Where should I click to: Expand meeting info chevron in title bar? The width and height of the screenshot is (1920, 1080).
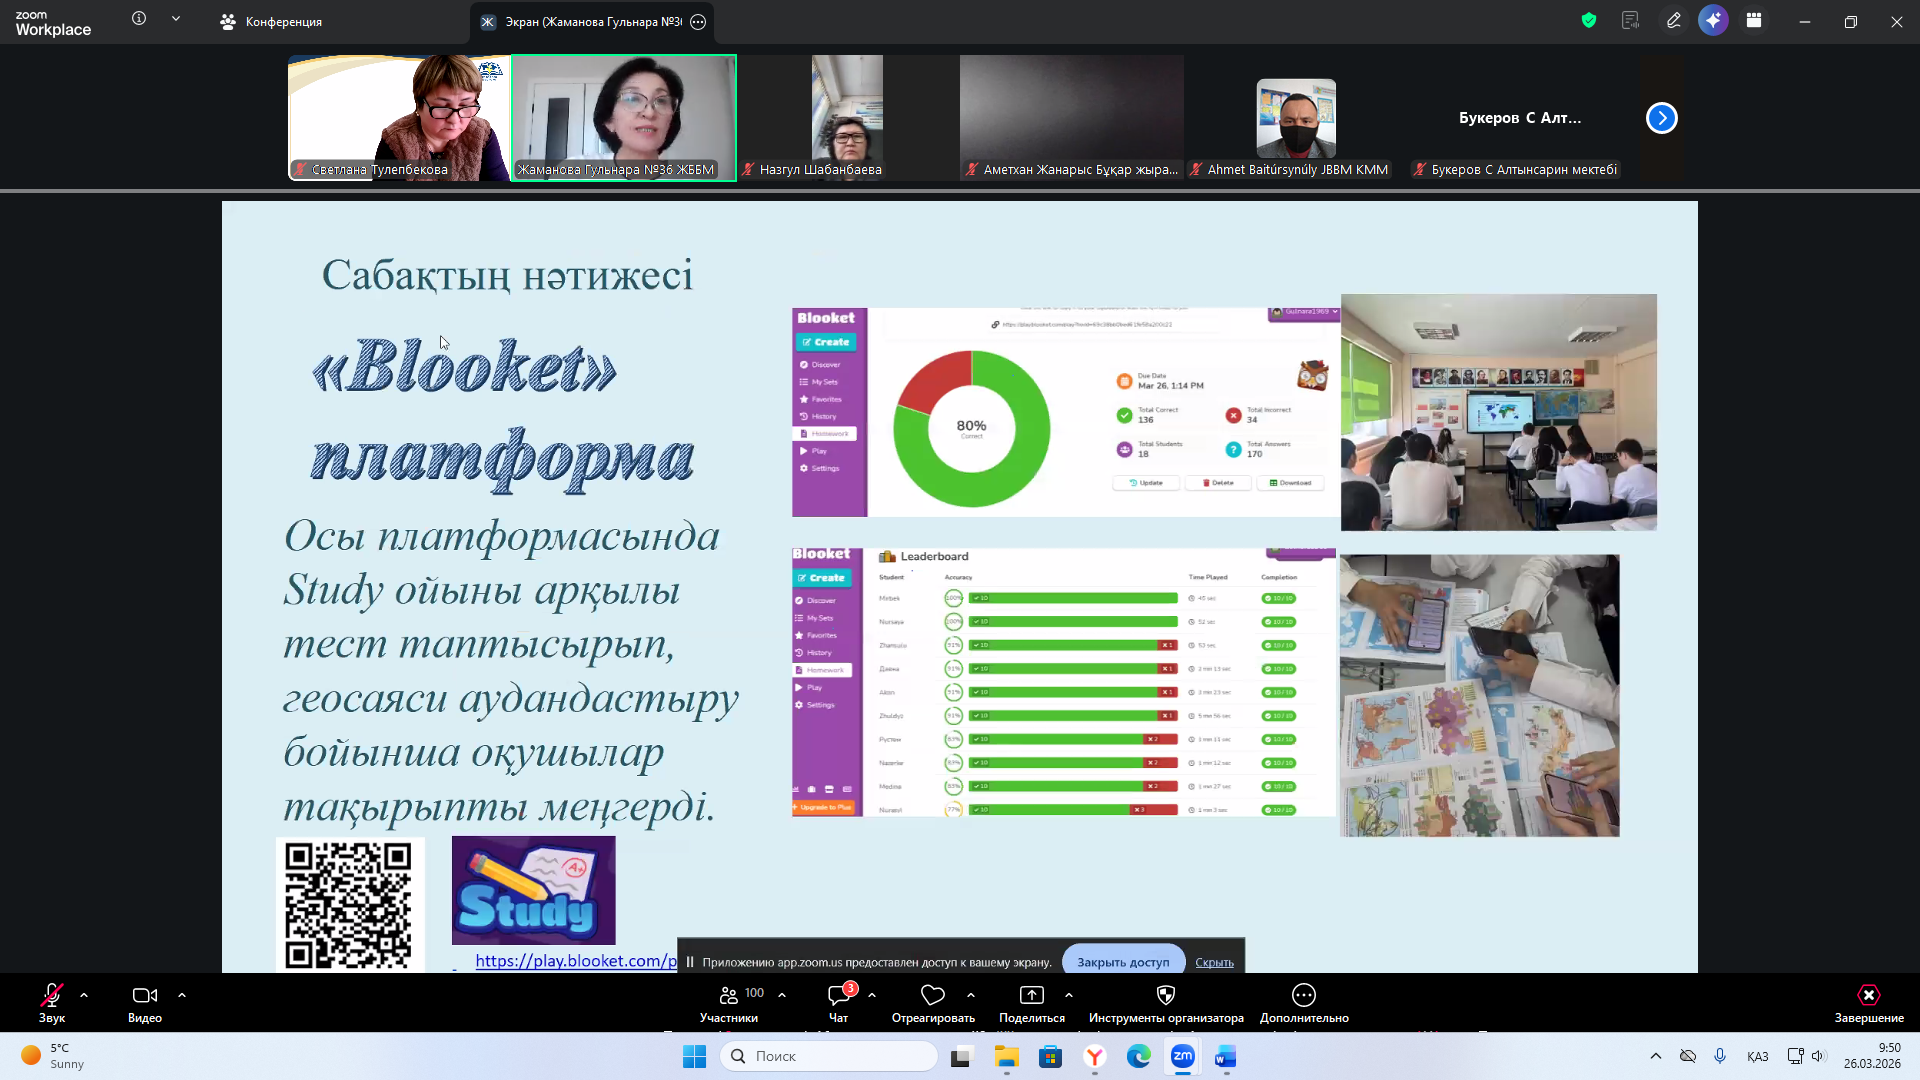(176, 18)
